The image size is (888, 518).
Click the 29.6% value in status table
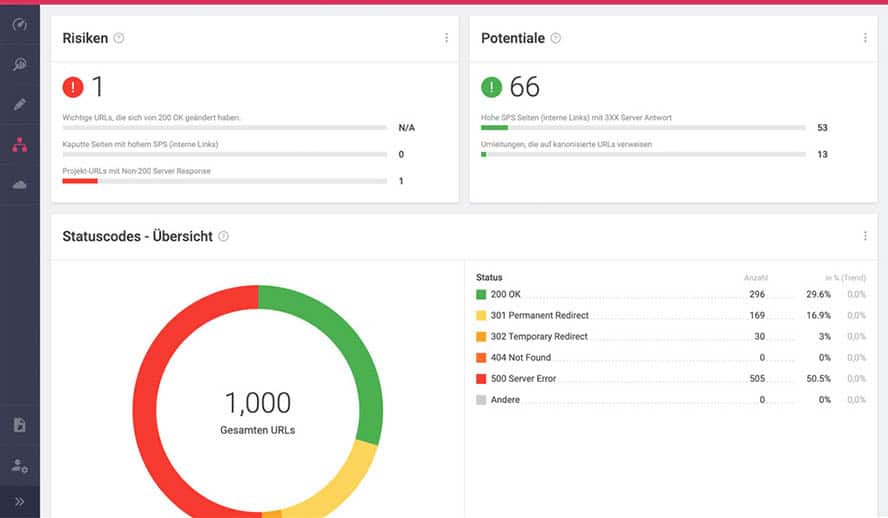point(818,294)
